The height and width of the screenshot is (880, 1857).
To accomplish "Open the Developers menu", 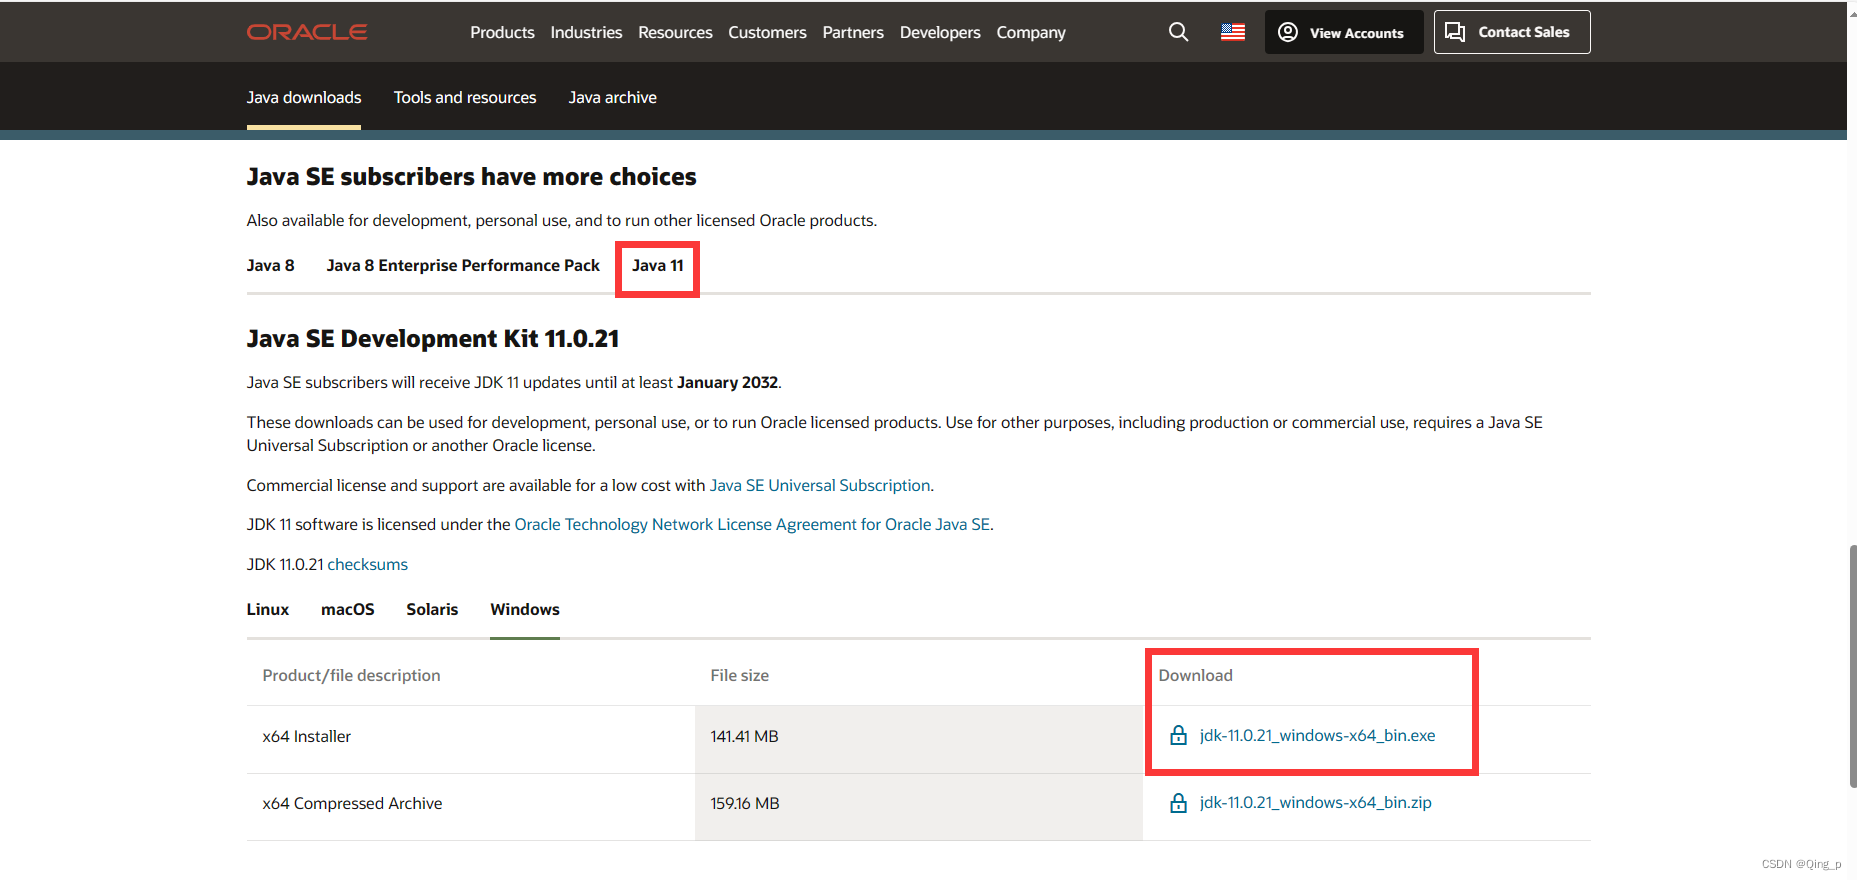I will [x=940, y=32].
